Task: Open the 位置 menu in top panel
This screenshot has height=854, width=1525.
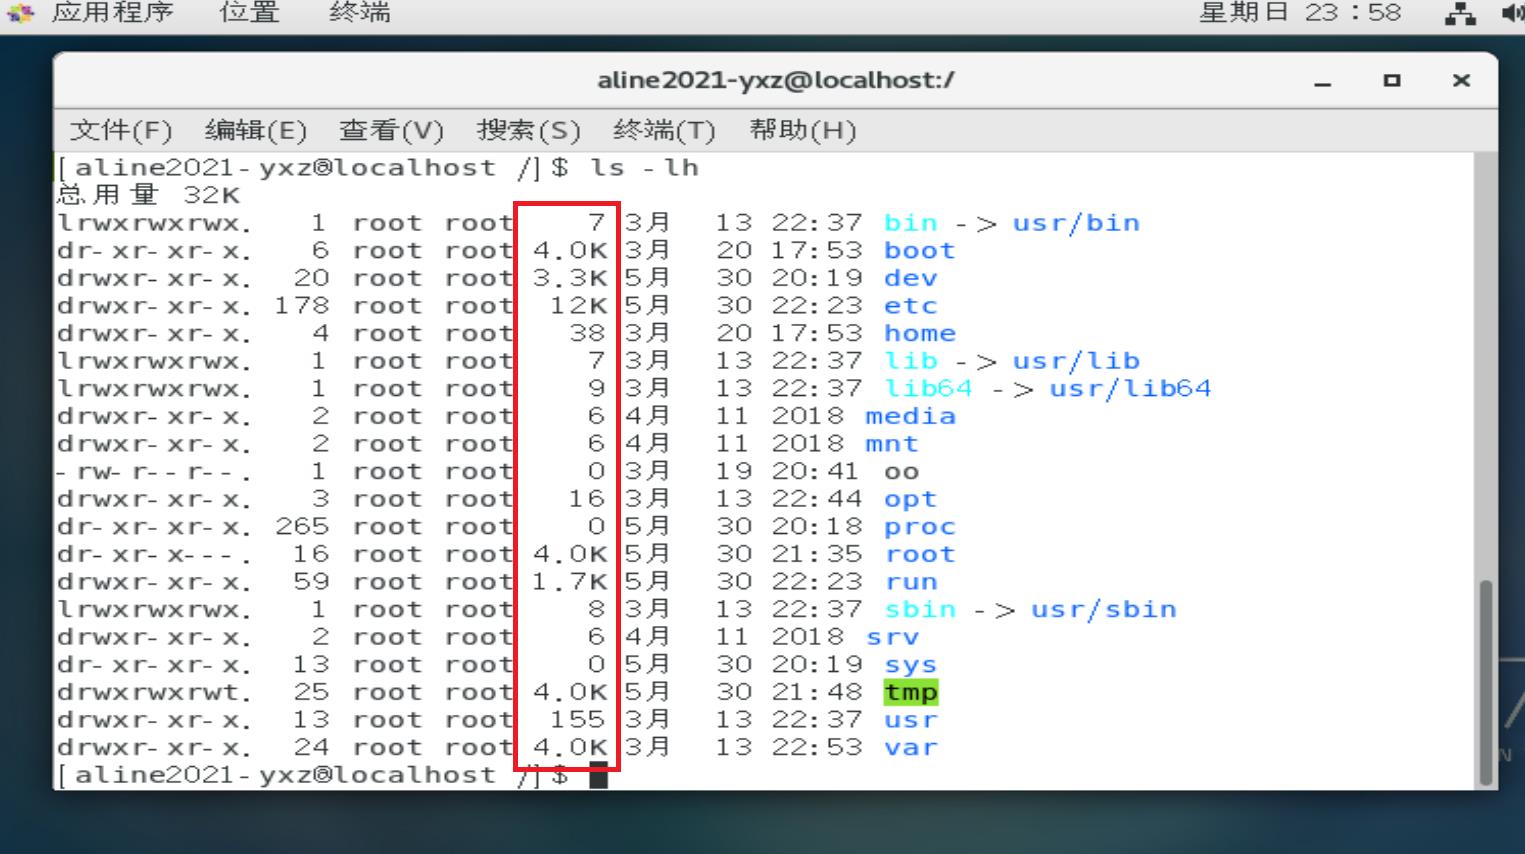Action: click(249, 13)
